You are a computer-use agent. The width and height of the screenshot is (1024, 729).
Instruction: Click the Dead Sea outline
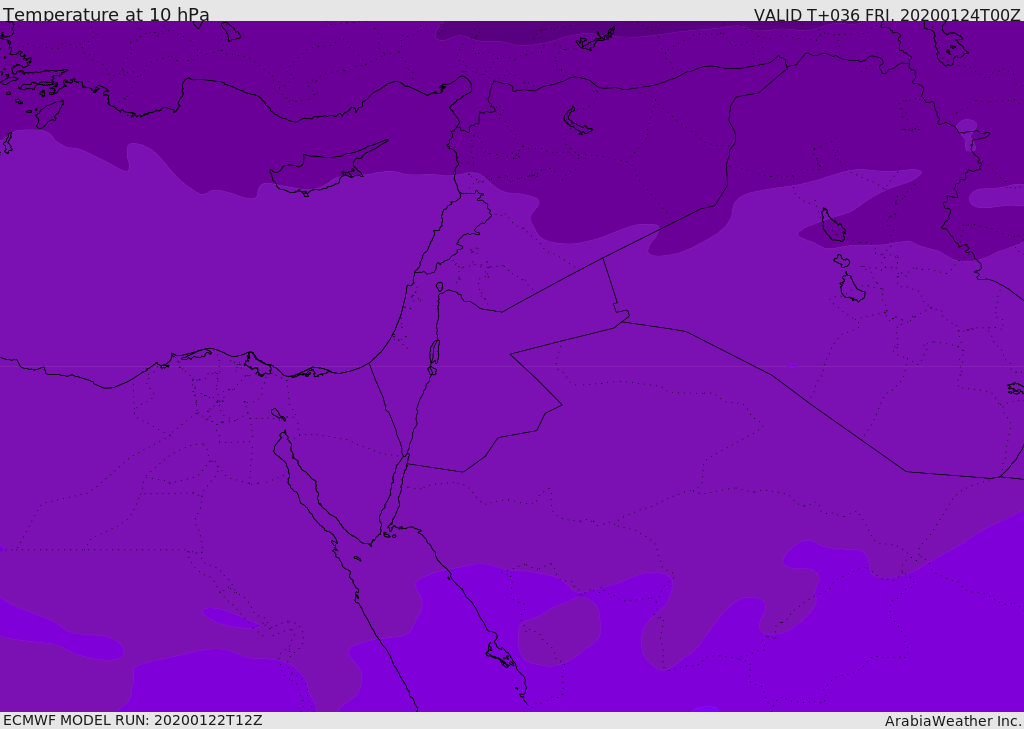click(x=434, y=353)
